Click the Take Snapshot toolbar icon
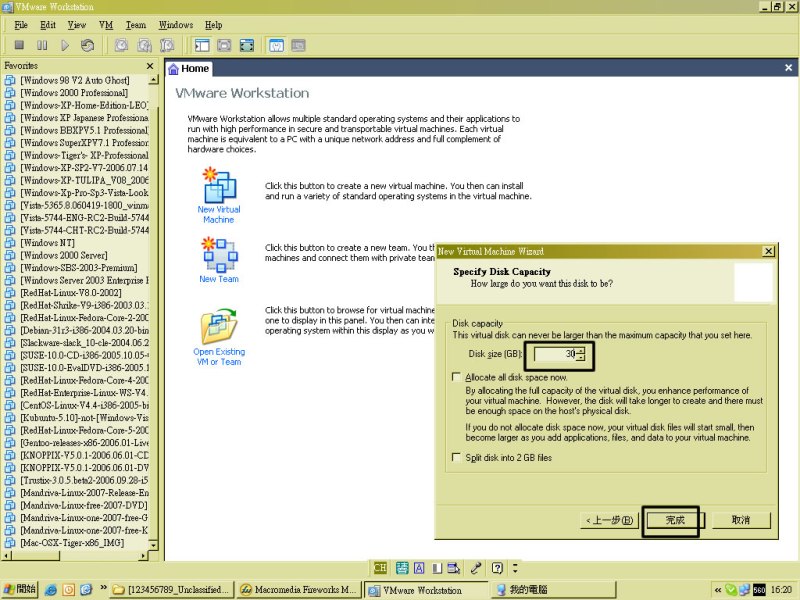 click(121, 45)
